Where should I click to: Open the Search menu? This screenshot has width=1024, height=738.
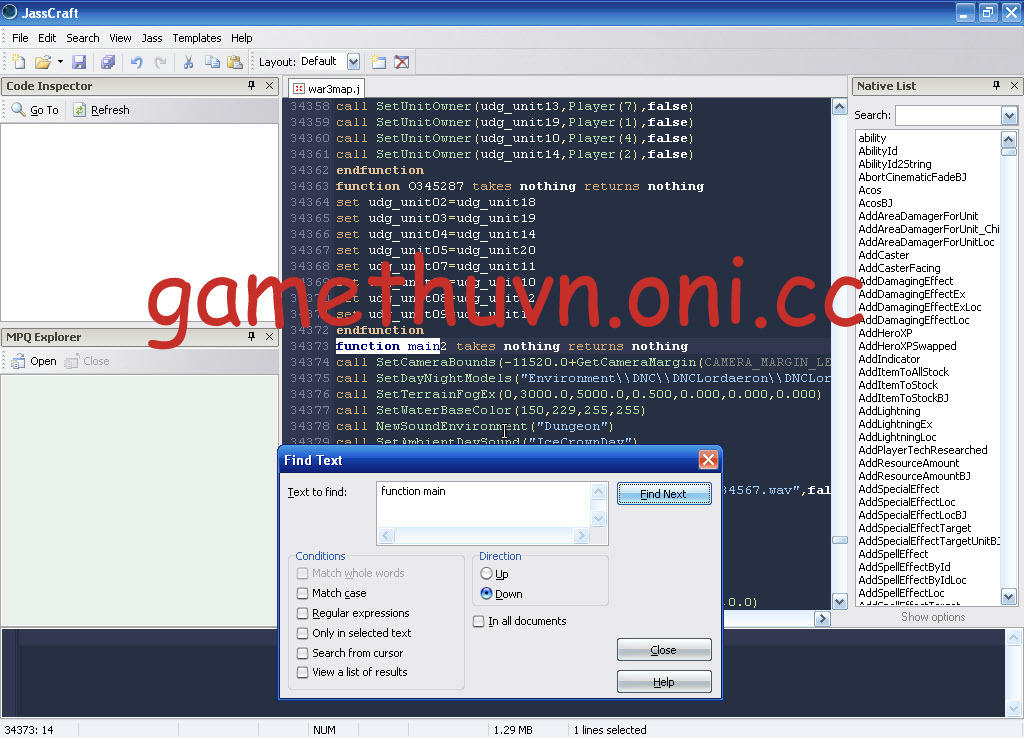click(83, 38)
